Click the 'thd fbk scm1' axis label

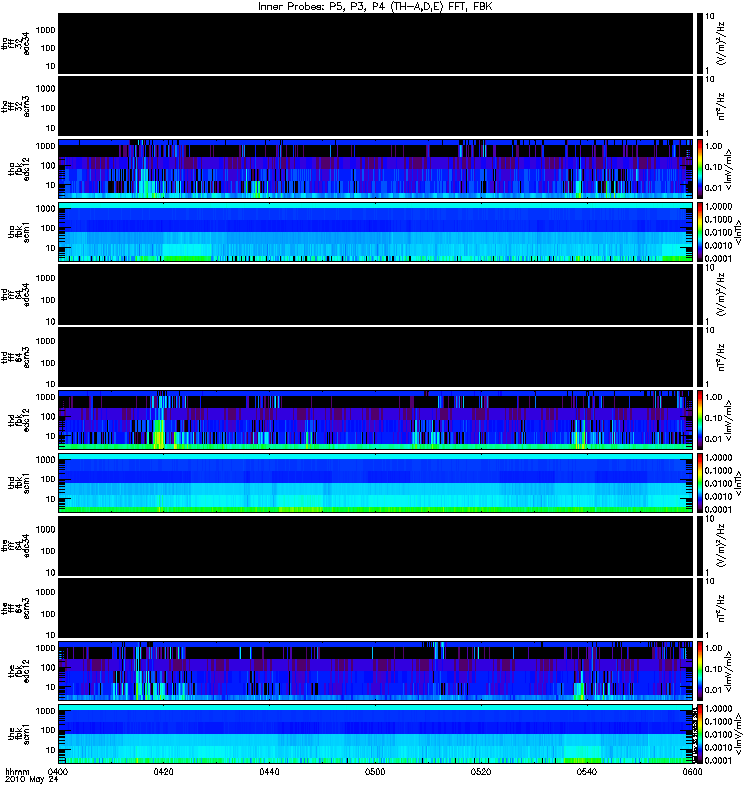19,484
